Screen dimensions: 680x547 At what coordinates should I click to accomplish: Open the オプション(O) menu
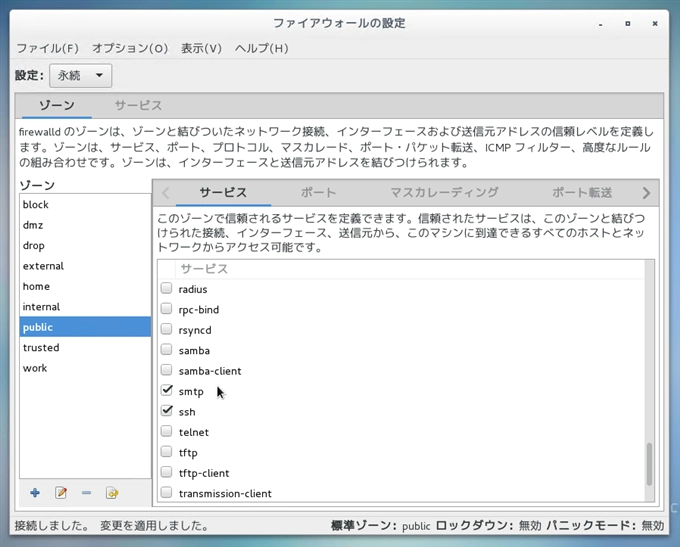point(130,48)
